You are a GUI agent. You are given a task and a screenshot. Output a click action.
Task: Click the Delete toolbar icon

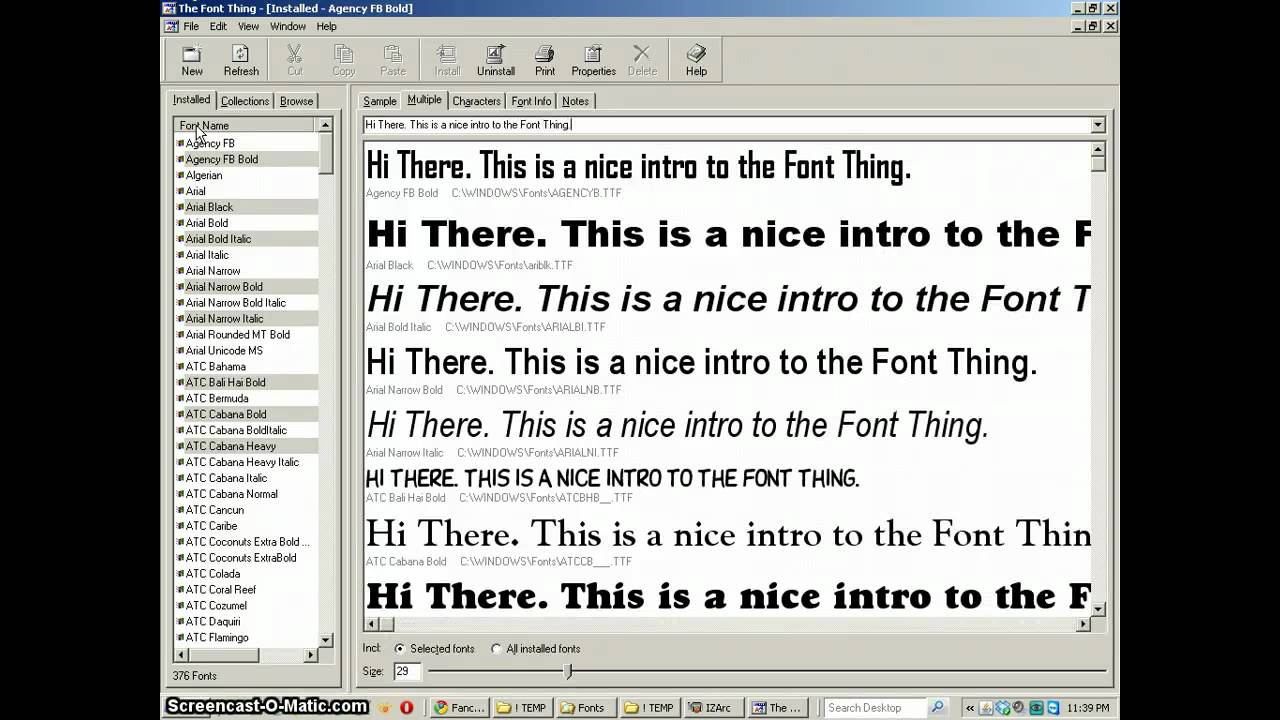tap(642, 60)
